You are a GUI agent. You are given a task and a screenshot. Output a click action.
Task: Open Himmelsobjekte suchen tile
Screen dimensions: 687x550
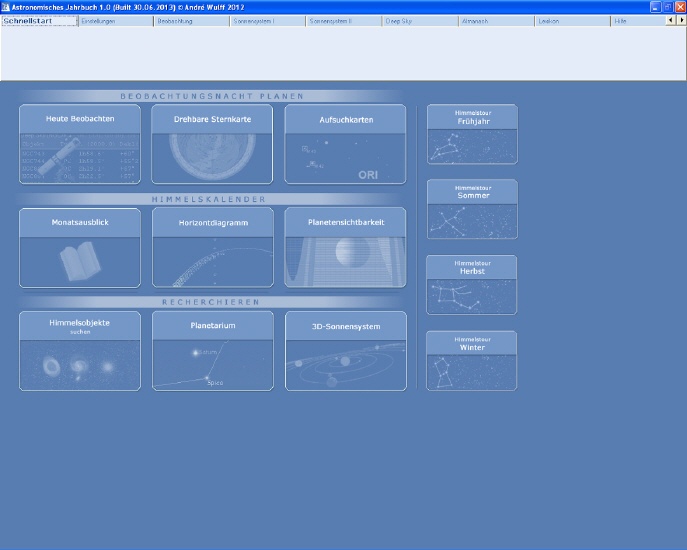pos(80,351)
